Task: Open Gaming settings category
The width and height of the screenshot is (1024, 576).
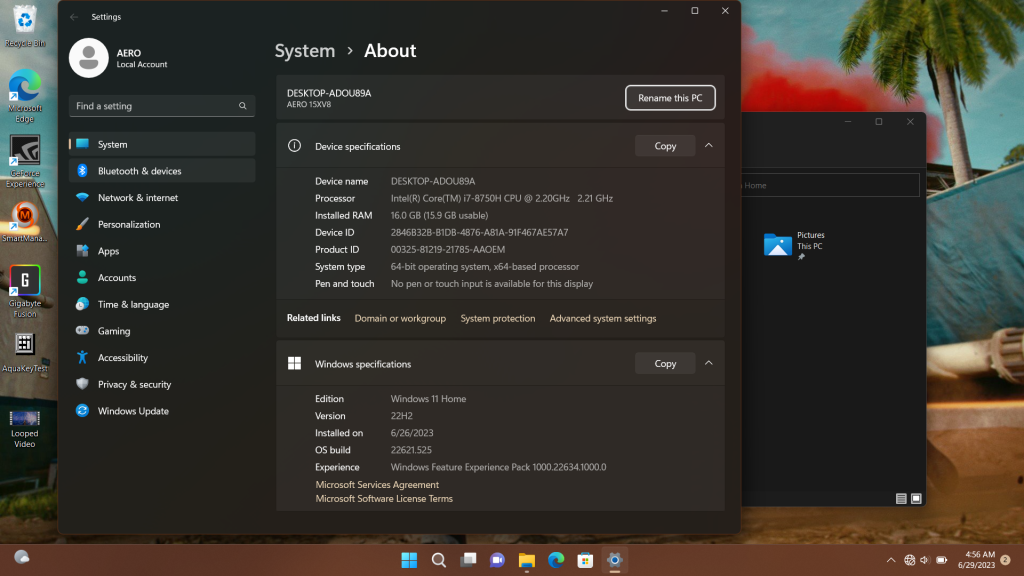Action: pos(162,331)
